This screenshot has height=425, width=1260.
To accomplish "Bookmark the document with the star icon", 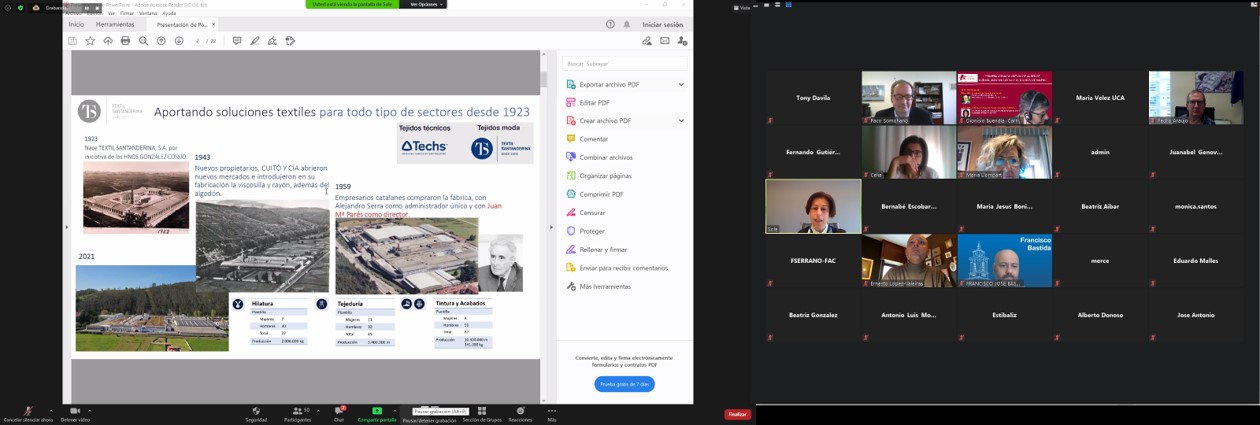I will (x=90, y=41).
